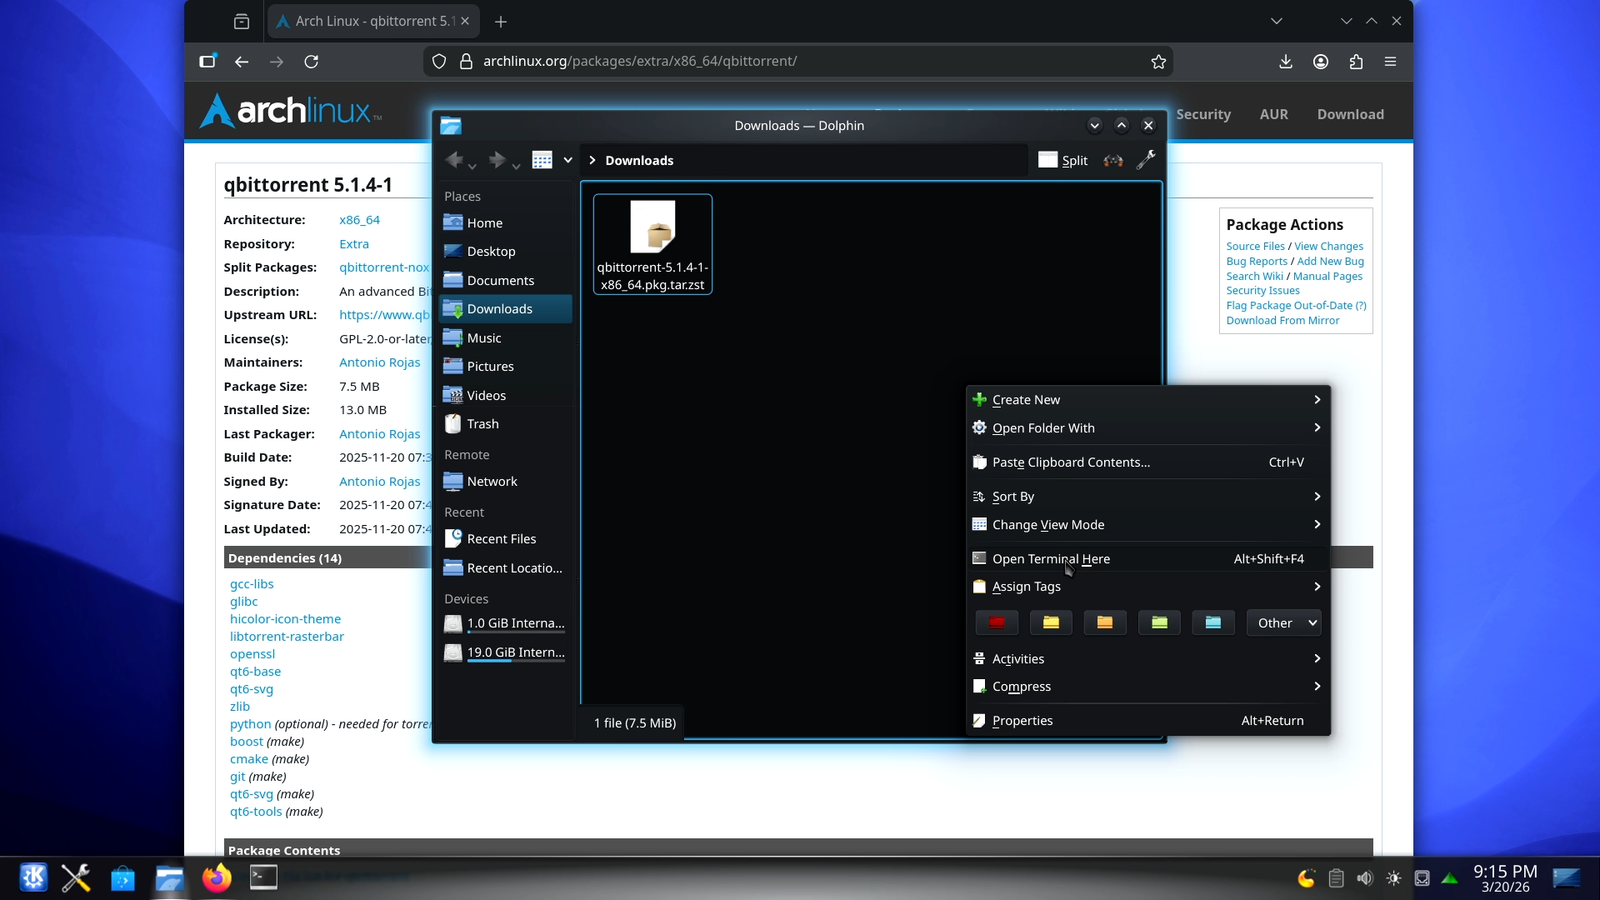Open Dolphin configure wrench menu

tap(1146, 160)
